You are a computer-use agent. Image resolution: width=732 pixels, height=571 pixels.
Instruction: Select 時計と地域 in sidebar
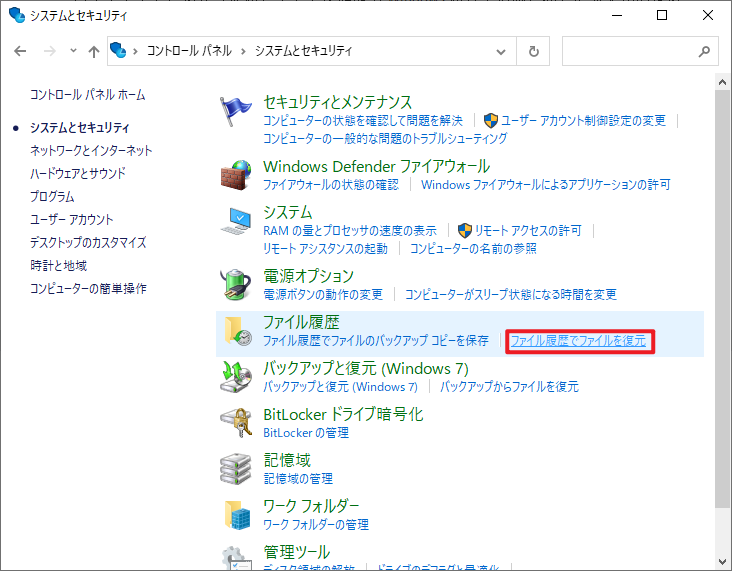59,265
